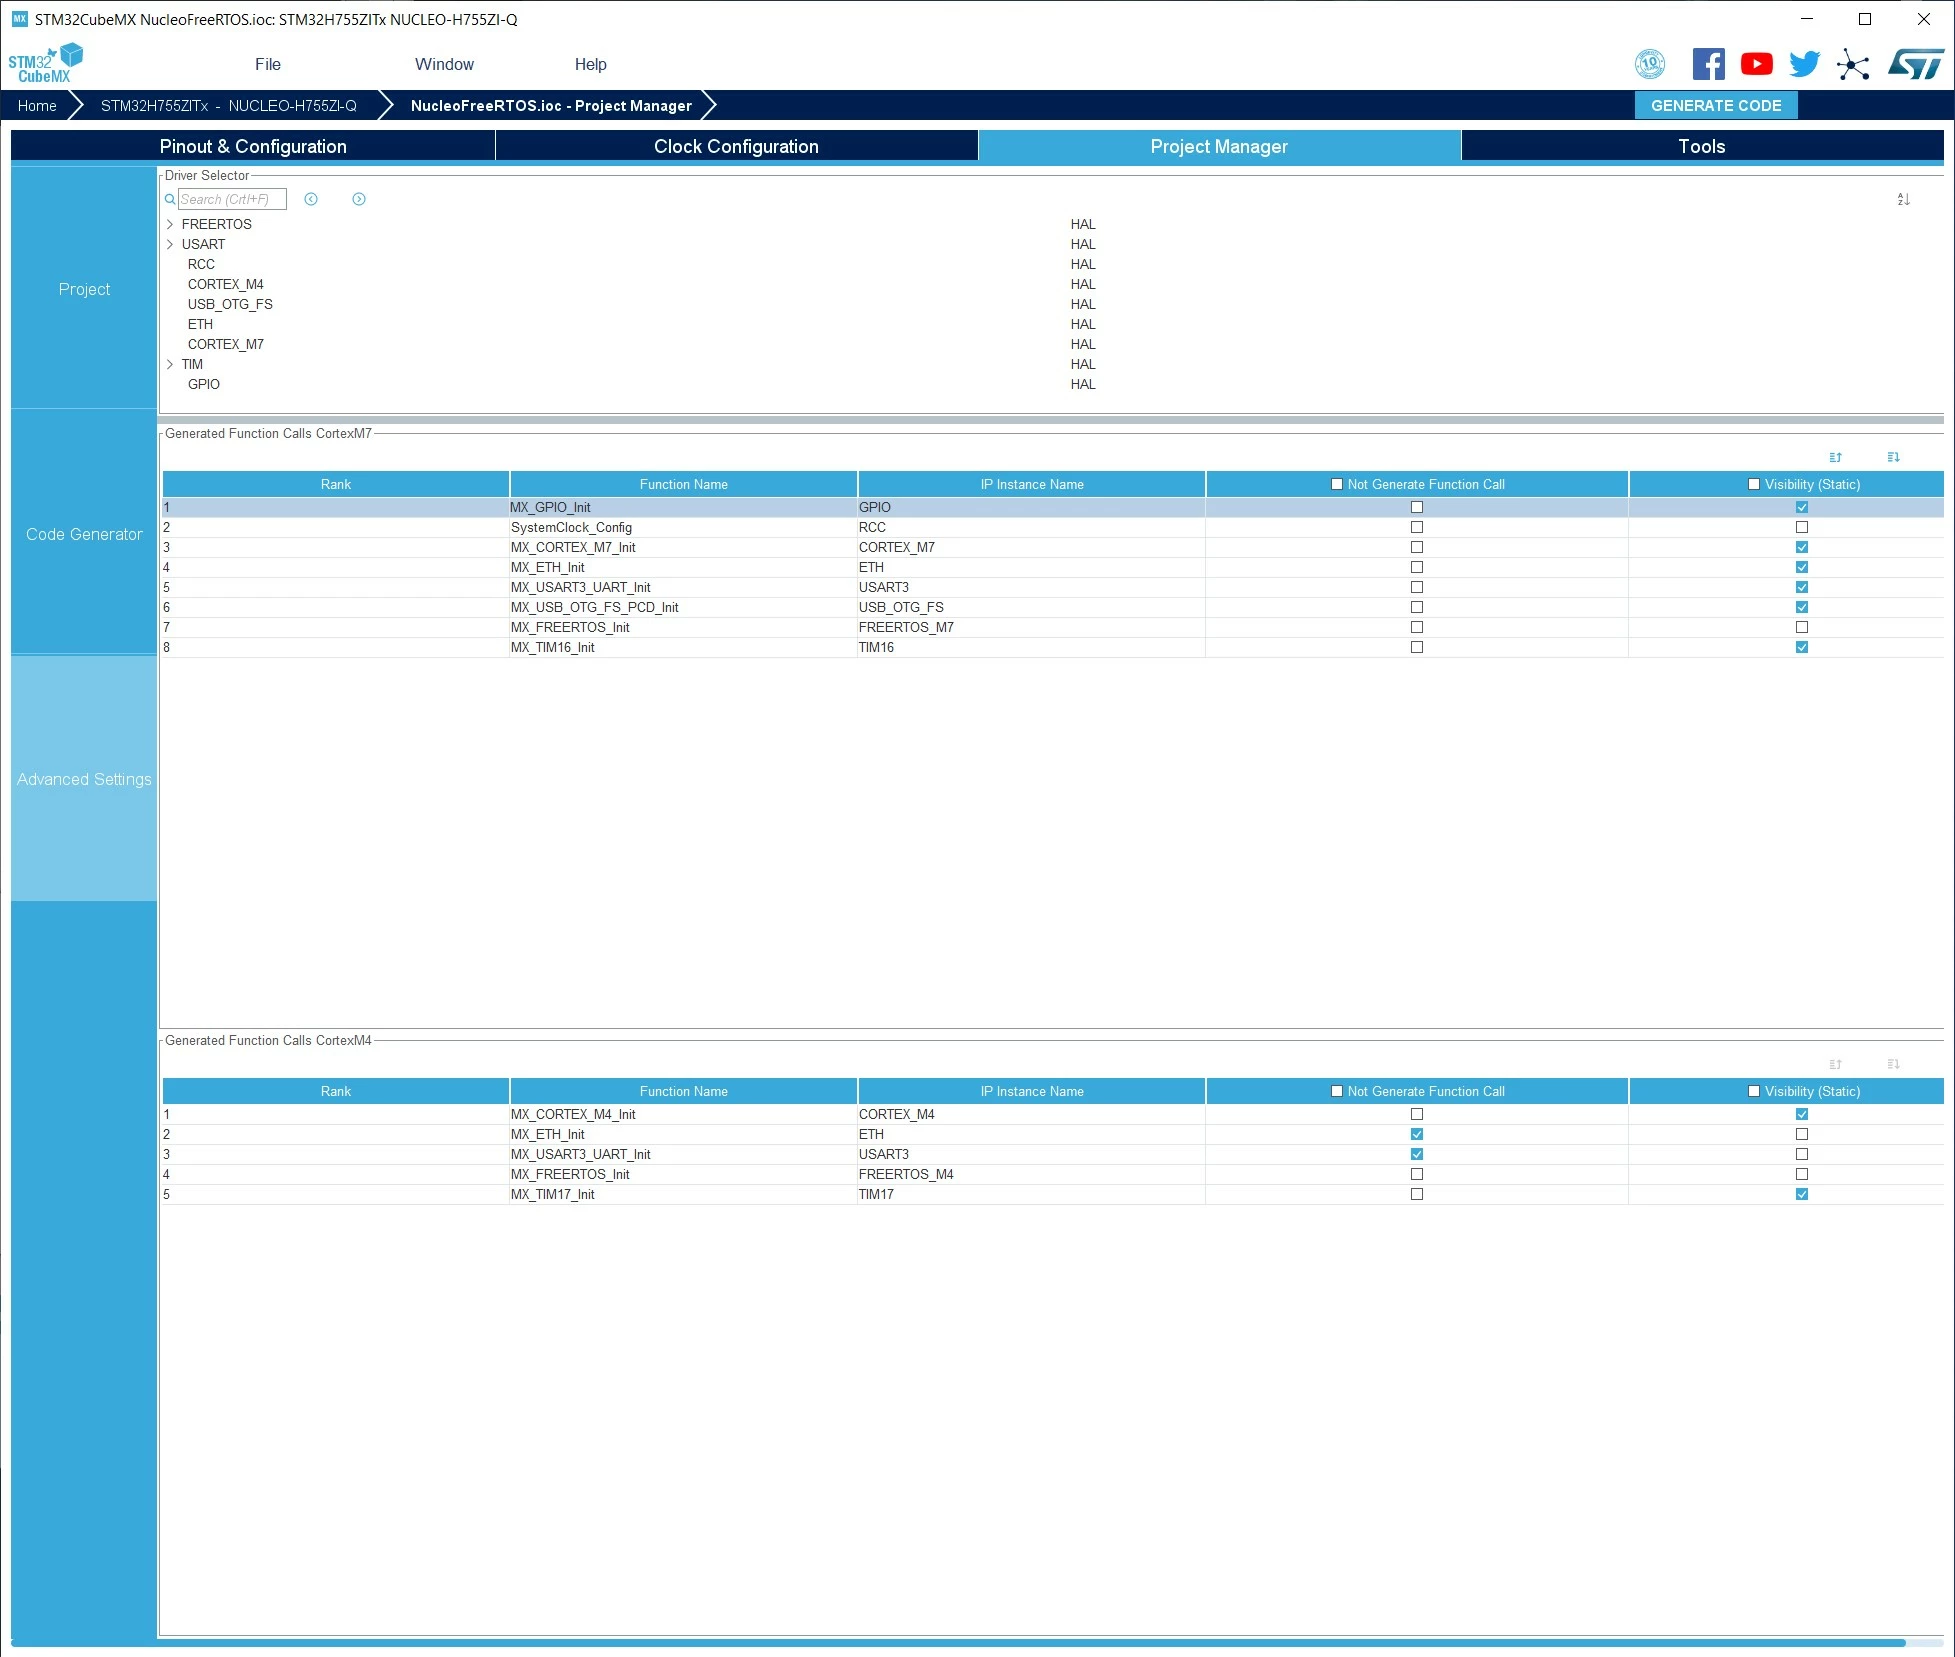Click the bottom horizontal scrollbar
Screen dimensions: 1955x1657
[x=958, y=1642]
